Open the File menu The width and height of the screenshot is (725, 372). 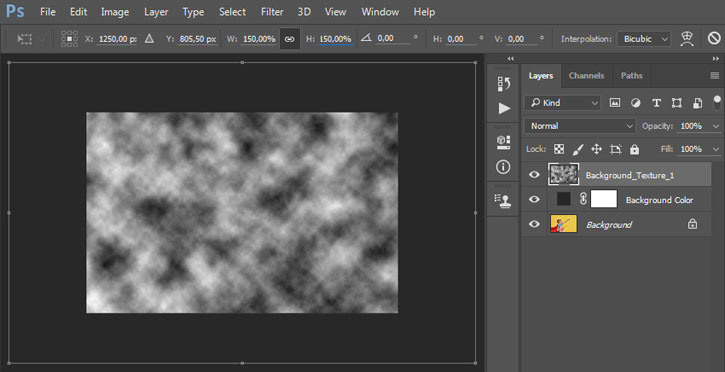coord(48,12)
